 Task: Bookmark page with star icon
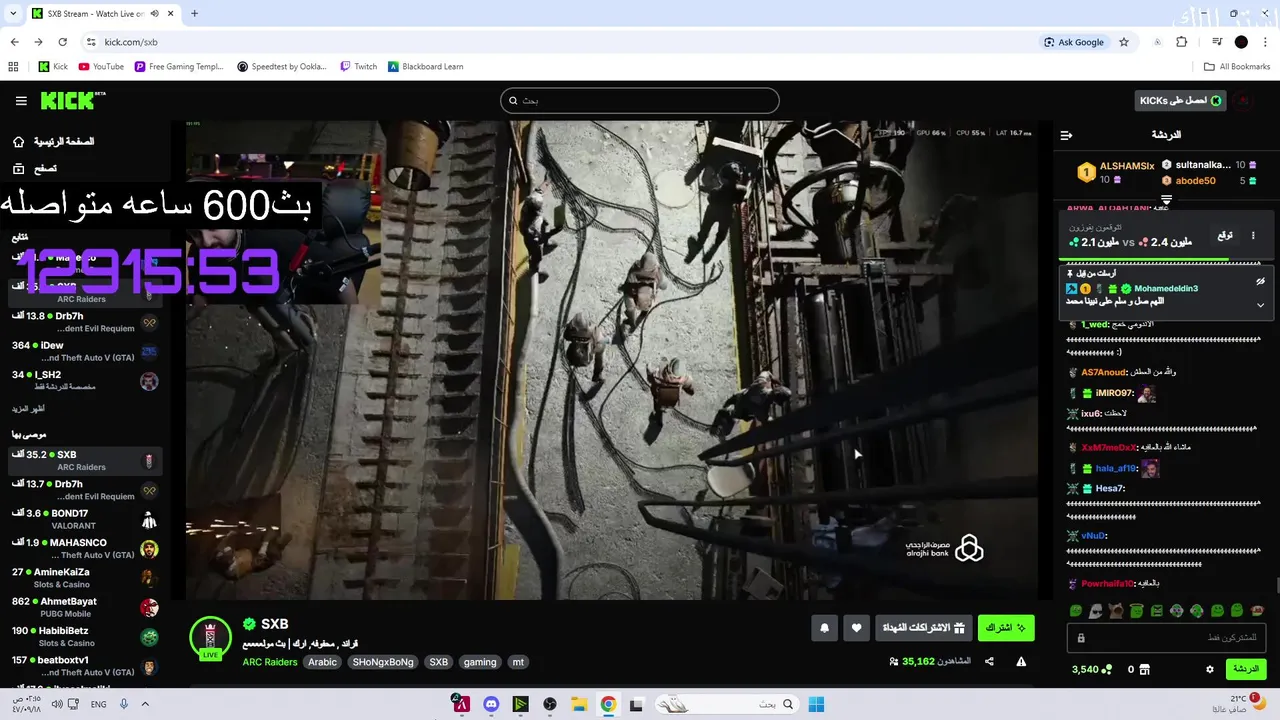point(1124,42)
